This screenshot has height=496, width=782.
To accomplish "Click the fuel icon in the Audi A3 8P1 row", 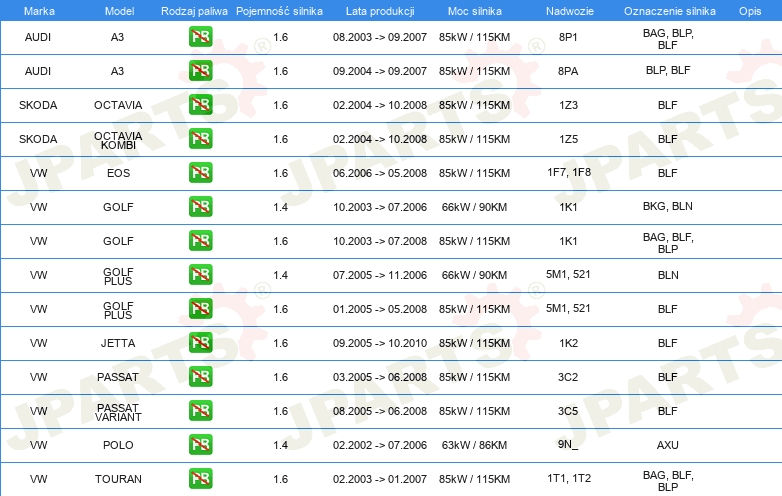I will (200, 37).
